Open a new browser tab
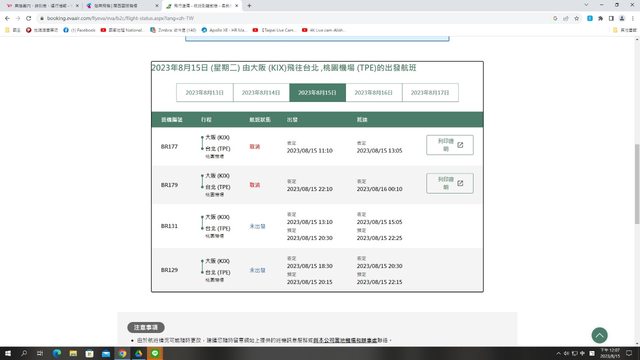The width and height of the screenshot is (640, 360). 249,6
